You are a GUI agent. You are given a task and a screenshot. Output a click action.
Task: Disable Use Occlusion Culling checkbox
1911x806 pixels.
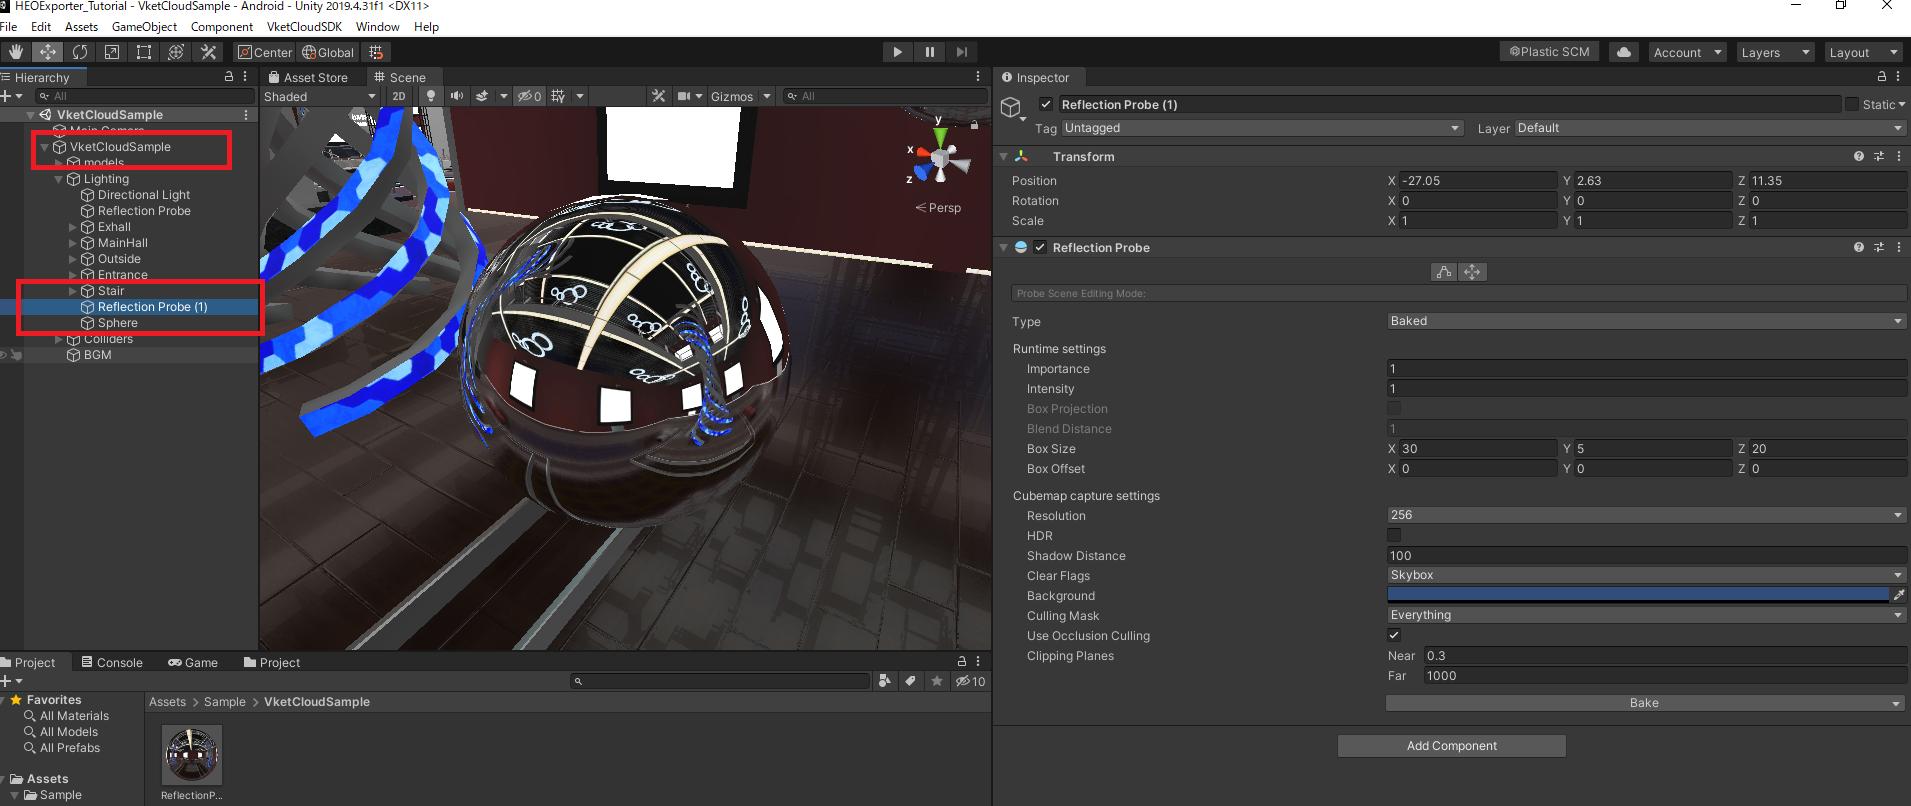(x=1394, y=636)
